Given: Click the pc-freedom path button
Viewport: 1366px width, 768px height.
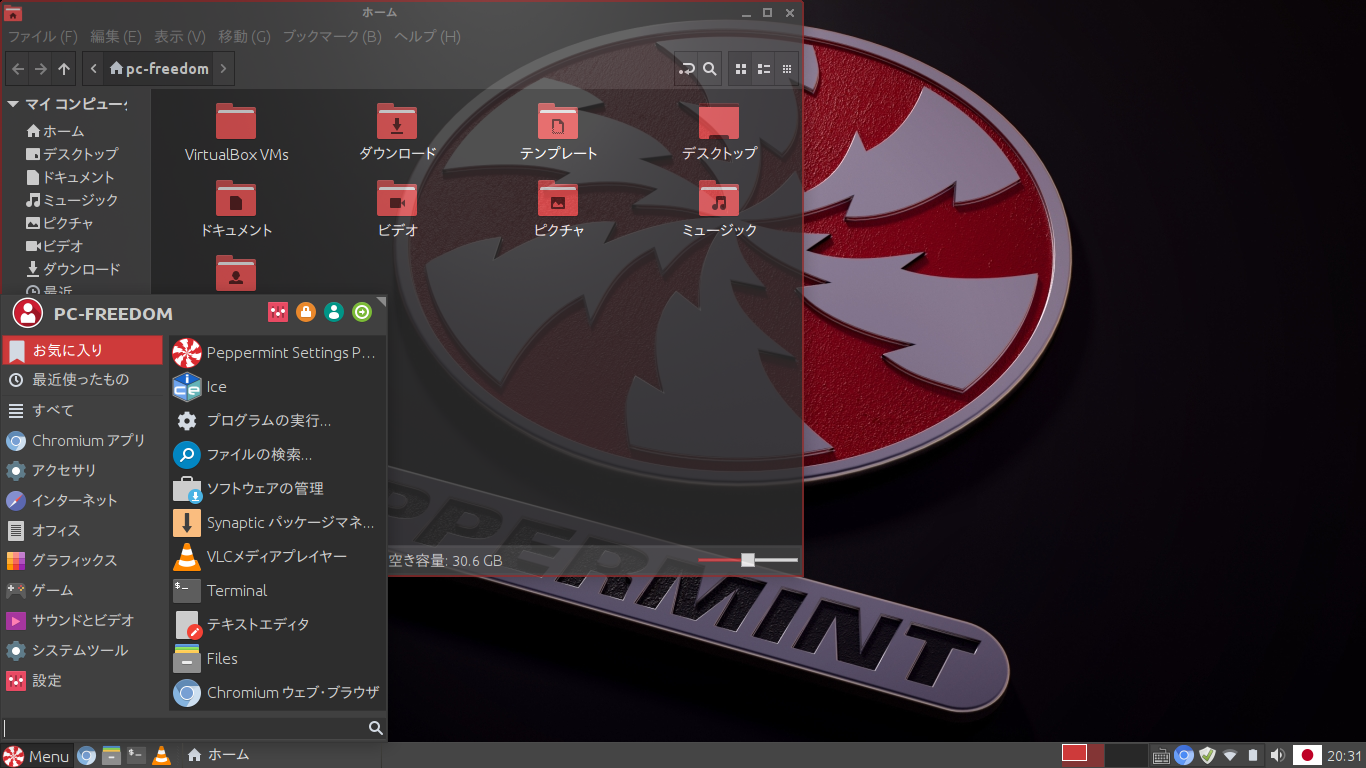Looking at the screenshot, I should pos(160,69).
